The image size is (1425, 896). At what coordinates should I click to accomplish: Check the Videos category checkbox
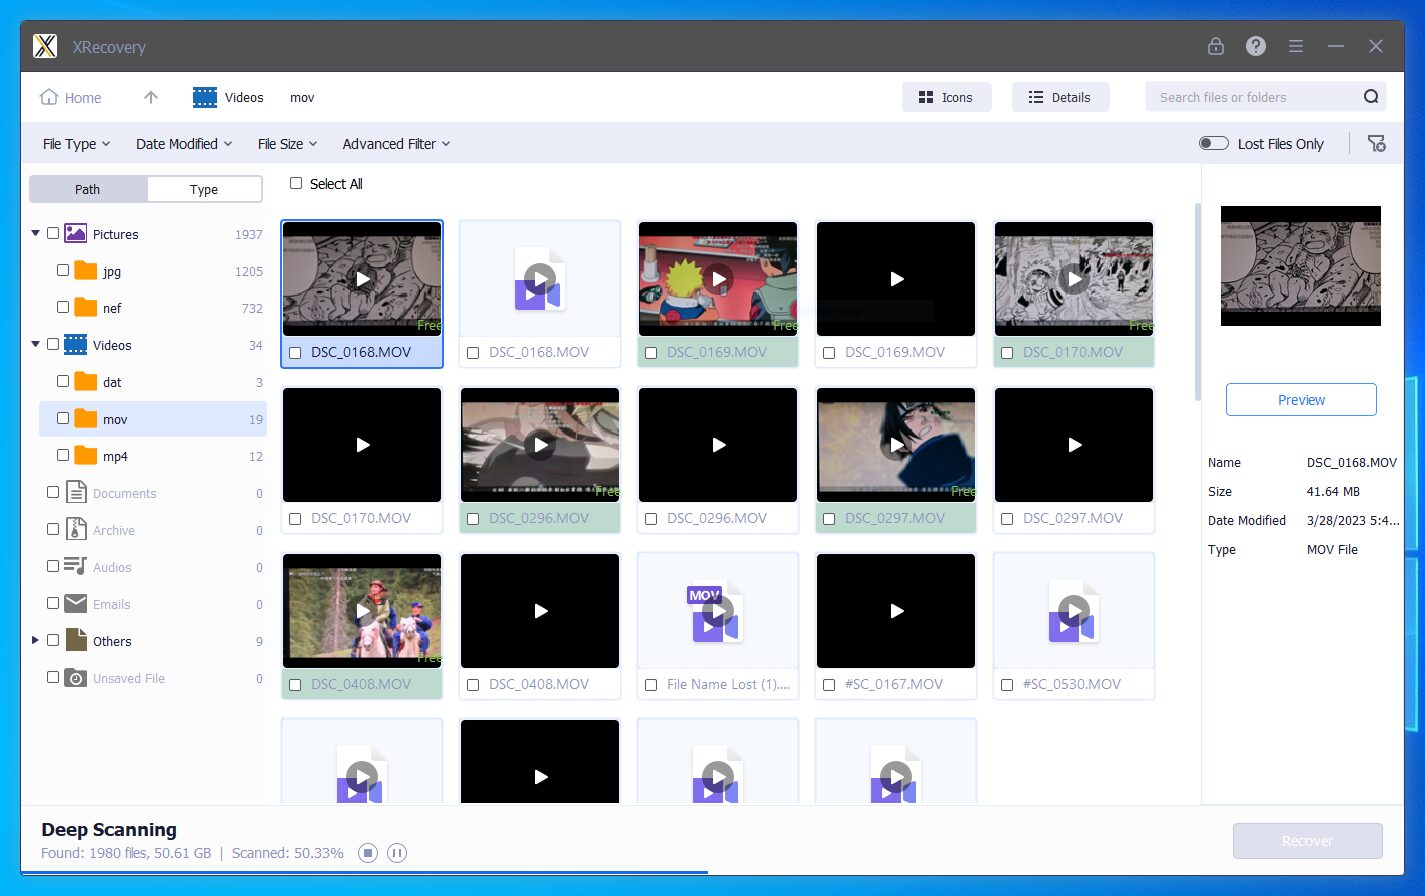click(x=53, y=344)
